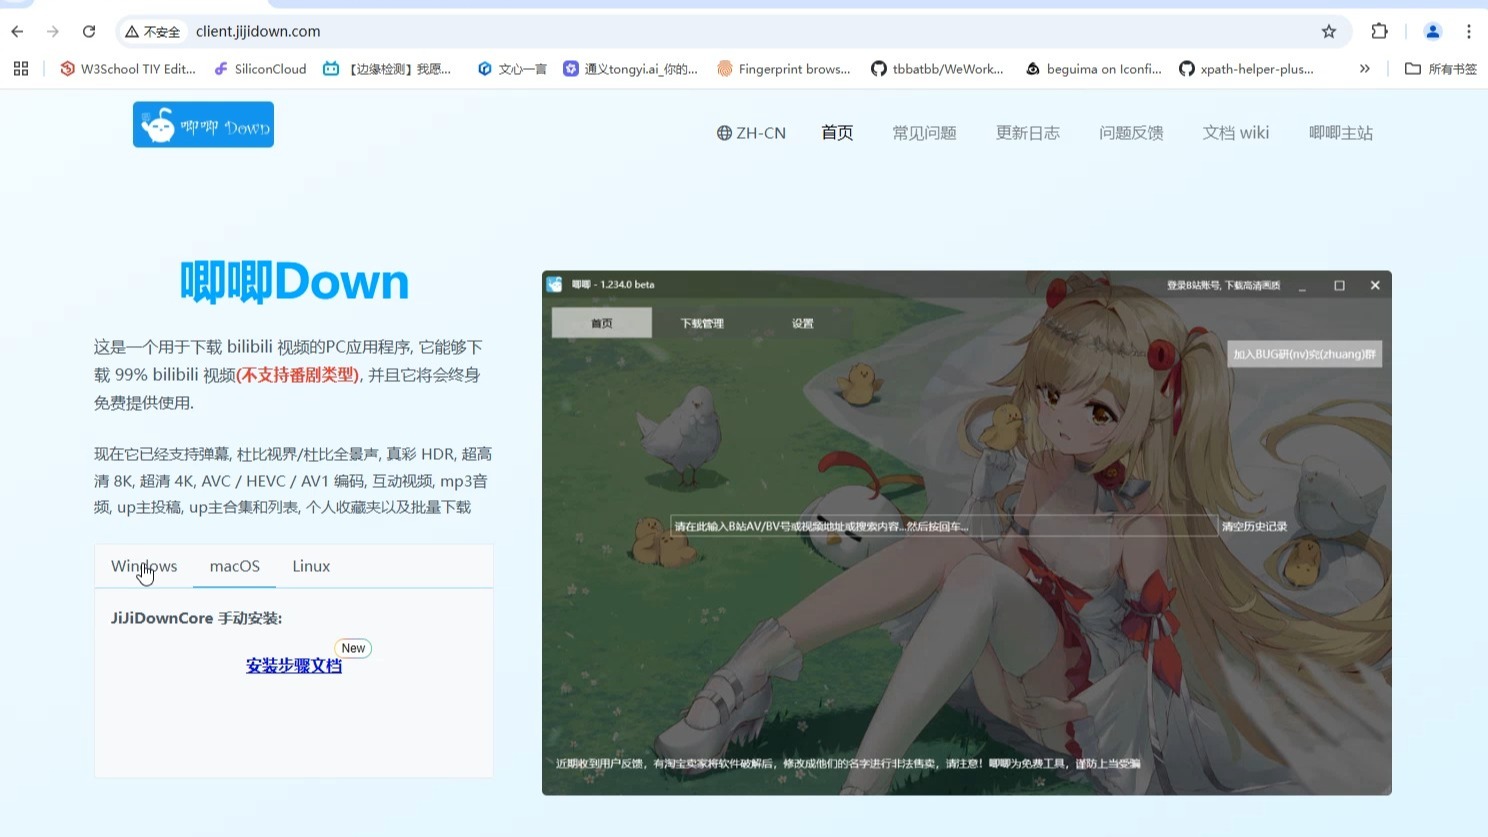
Task: Click the browser address bar
Action: coord(258,31)
